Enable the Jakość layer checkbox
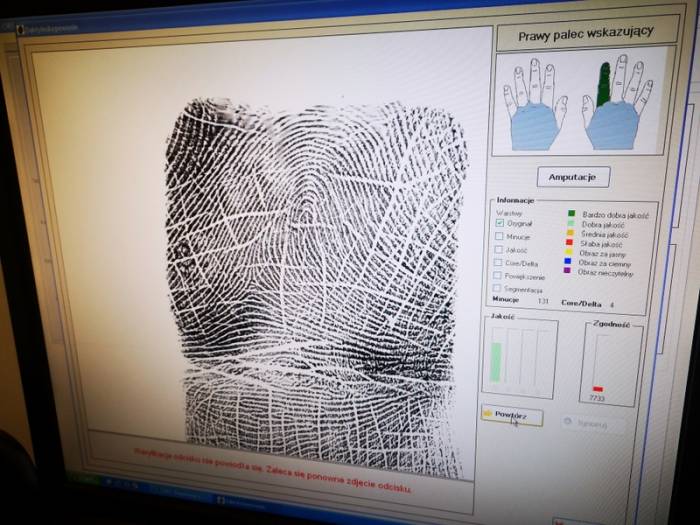 point(500,250)
